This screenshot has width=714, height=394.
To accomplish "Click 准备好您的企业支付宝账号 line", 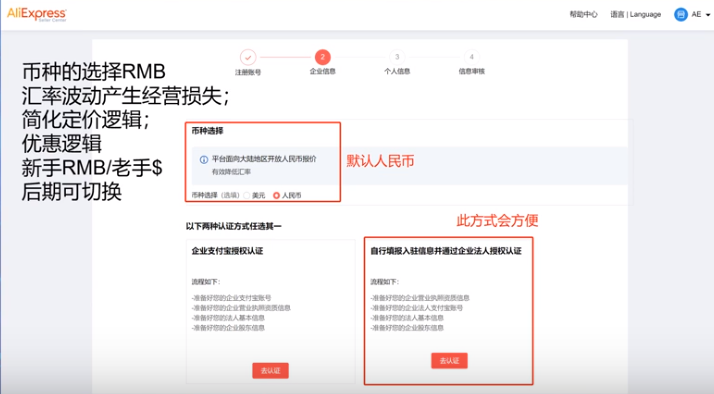I will (231, 298).
